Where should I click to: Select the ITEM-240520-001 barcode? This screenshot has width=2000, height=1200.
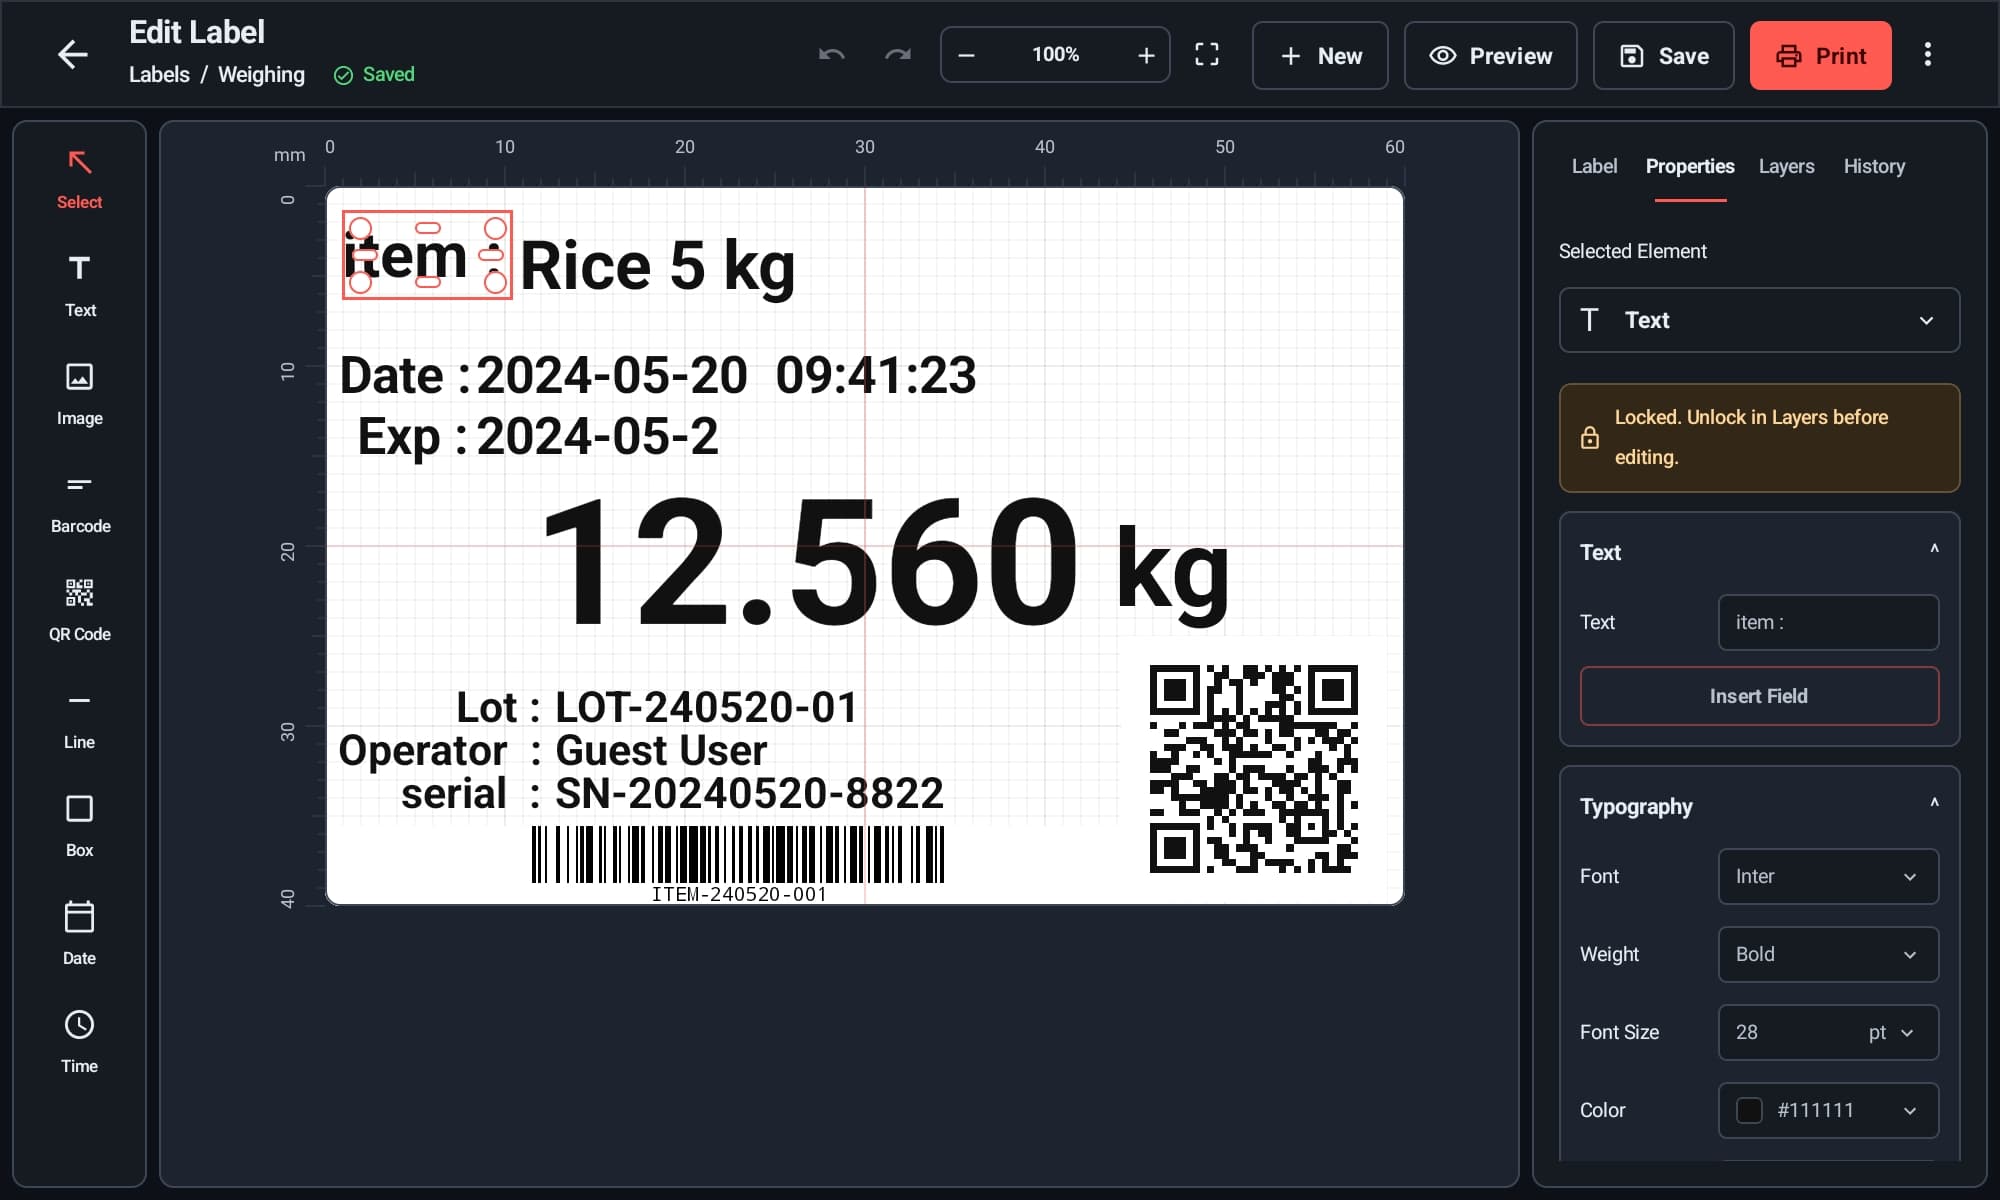(x=738, y=864)
